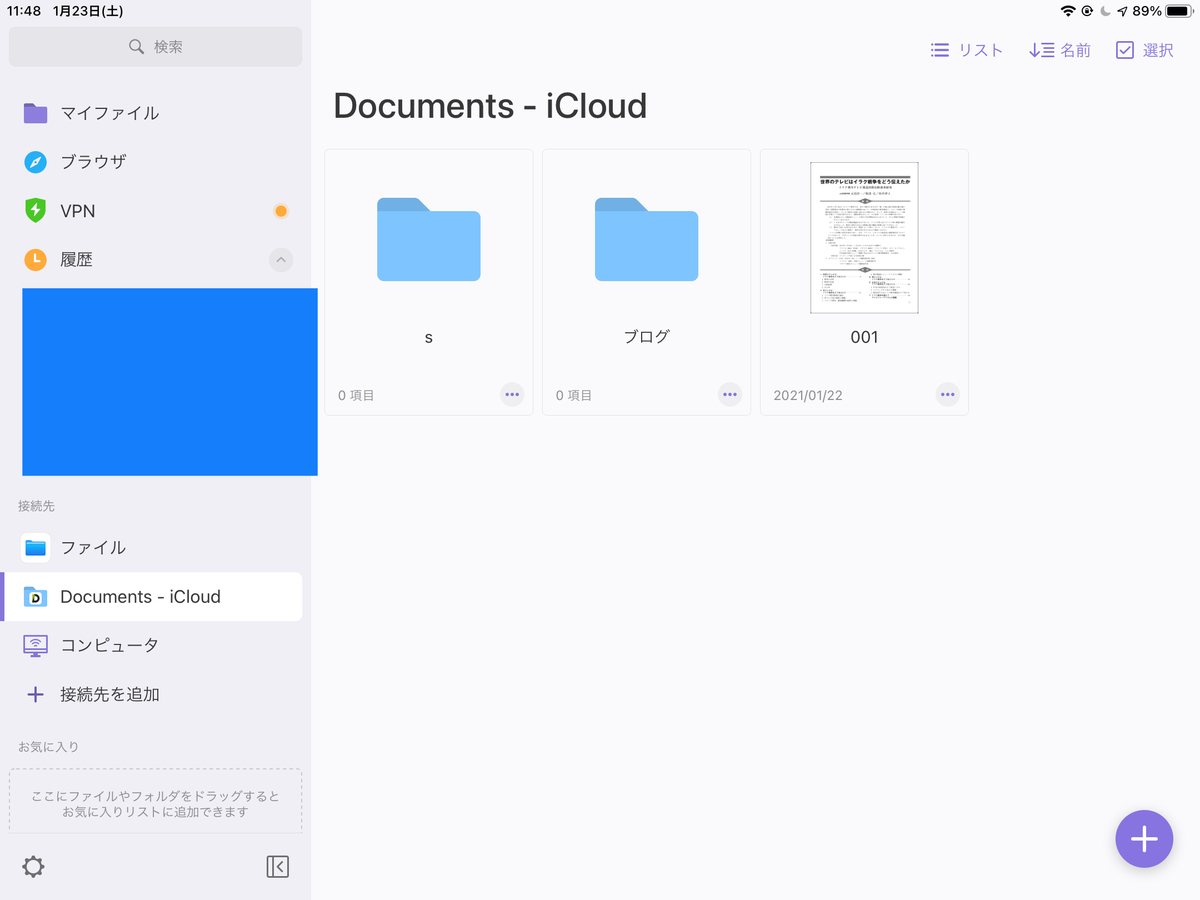The height and width of the screenshot is (900, 1200).
Task: Open the settings gear icon
Action: 34,867
